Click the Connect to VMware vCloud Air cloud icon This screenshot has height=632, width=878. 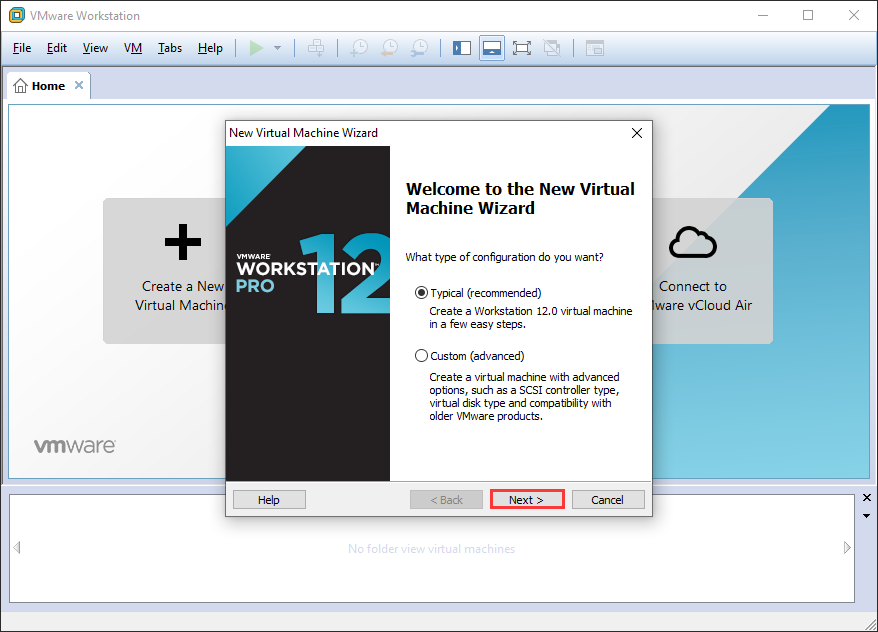pos(693,242)
